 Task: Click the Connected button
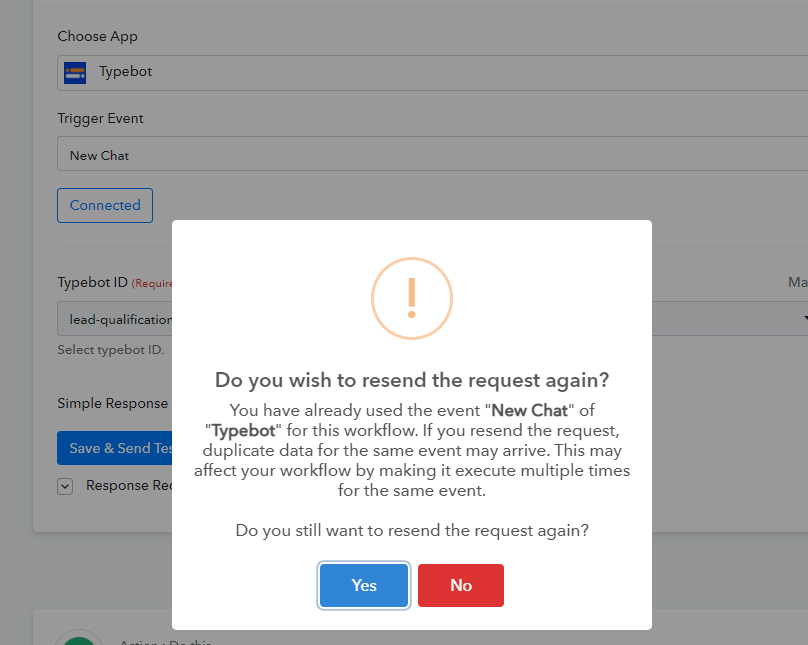pyautogui.click(x=105, y=206)
